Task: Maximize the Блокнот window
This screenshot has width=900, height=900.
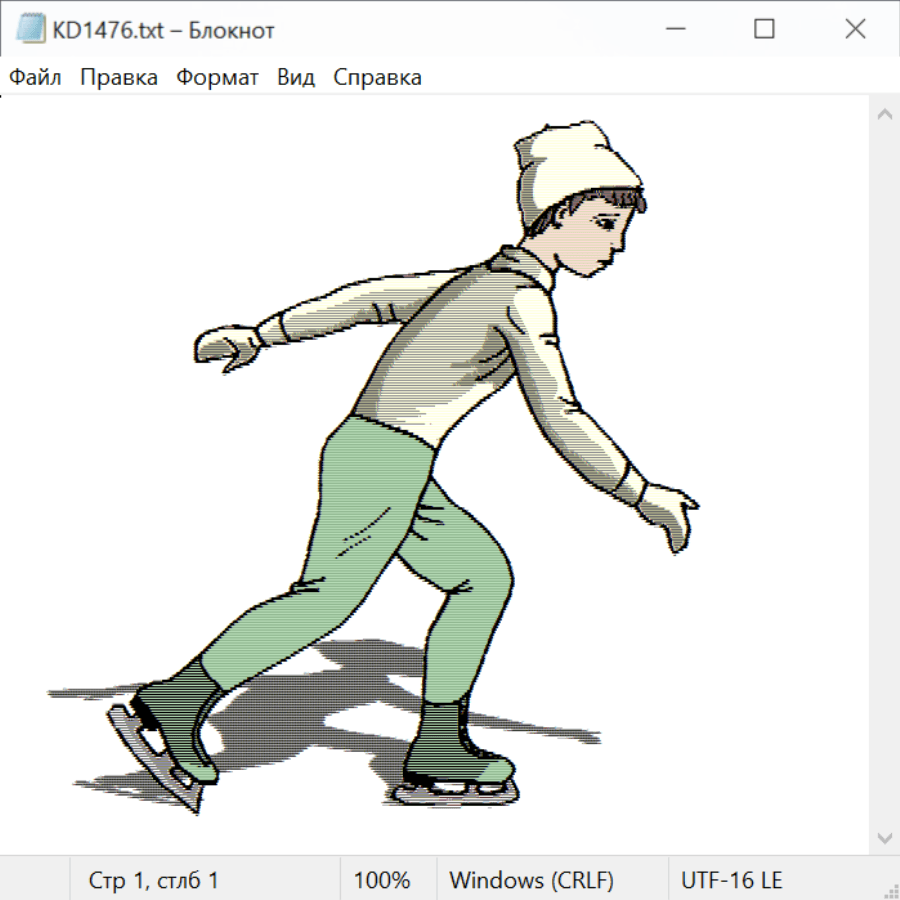Action: click(764, 30)
